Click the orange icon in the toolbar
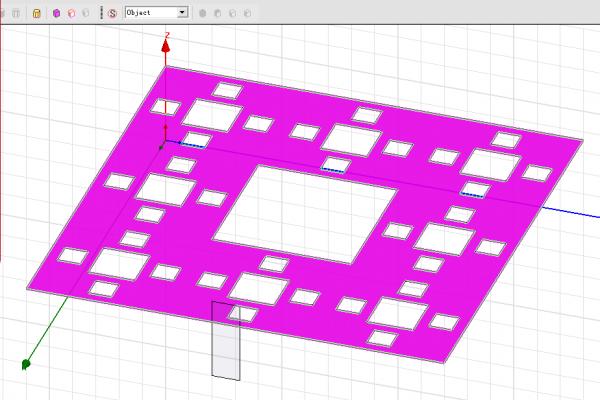This screenshot has height=400, width=600. pyautogui.click(x=36, y=13)
